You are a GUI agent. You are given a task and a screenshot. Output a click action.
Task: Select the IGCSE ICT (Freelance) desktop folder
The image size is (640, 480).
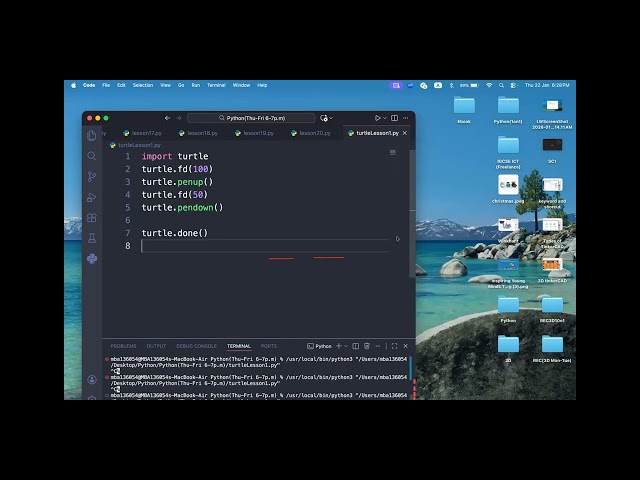(508, 152)
